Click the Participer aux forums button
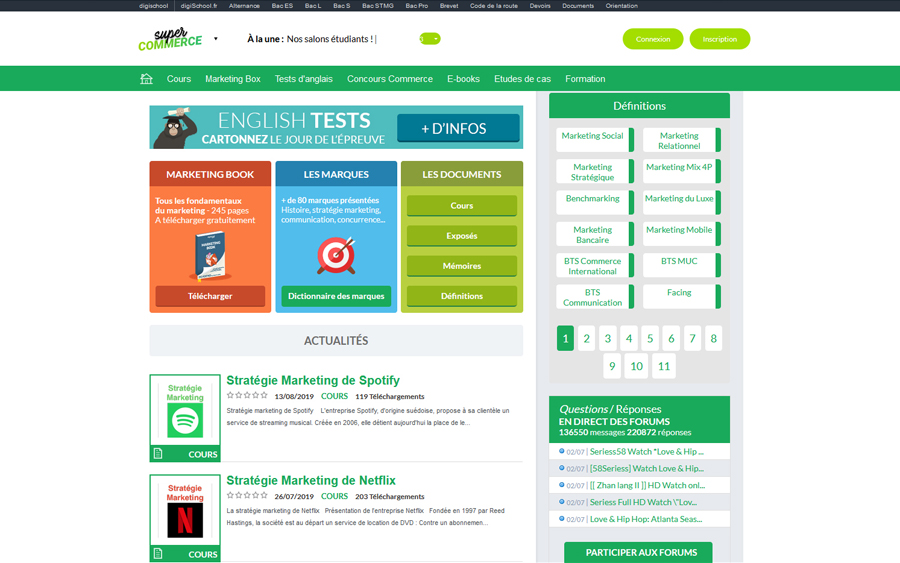 tap(638, 553)
